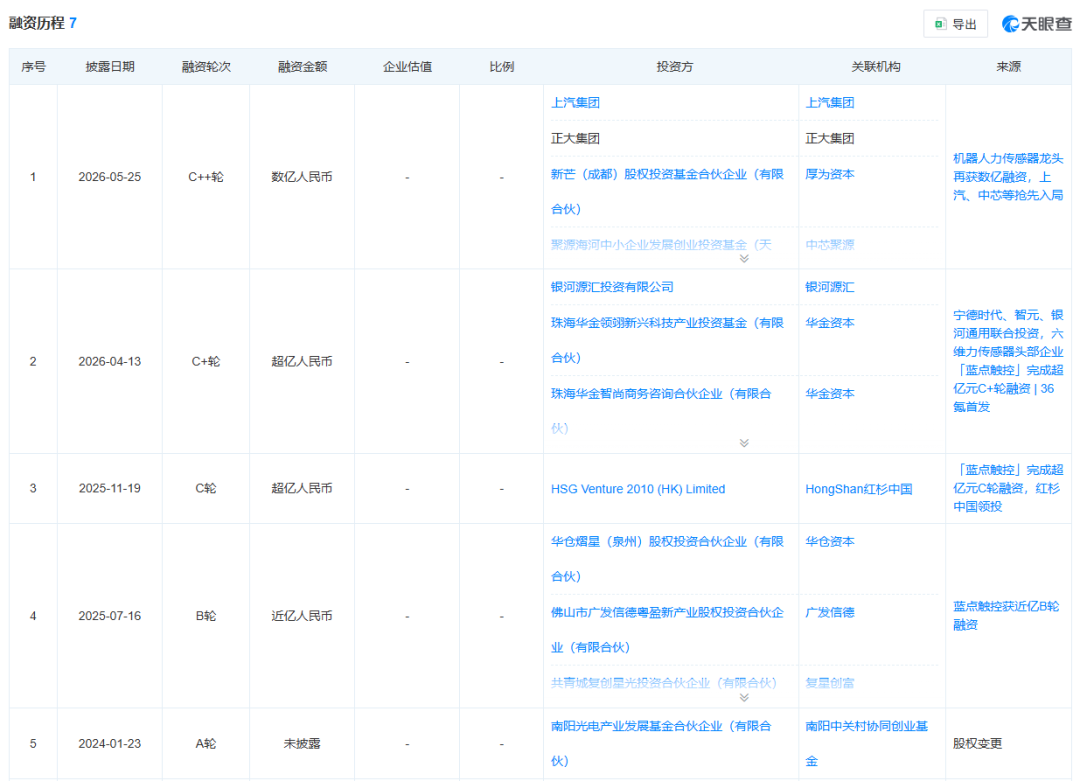Screen dimensions: 1080x781
Task: Click round cell C++轮
Action: [x=206, y=177]
